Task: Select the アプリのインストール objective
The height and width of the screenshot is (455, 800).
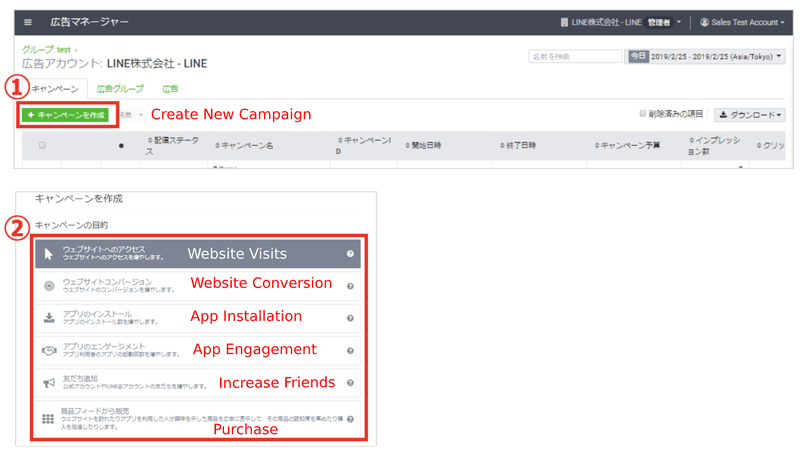Action: [x=197, y=318]
